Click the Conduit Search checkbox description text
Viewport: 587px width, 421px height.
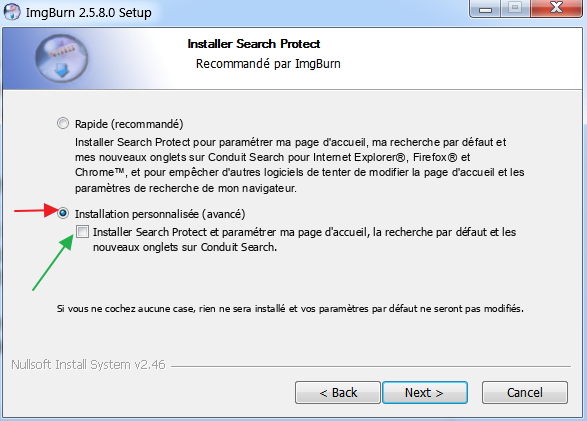click(x=304, y=240)
